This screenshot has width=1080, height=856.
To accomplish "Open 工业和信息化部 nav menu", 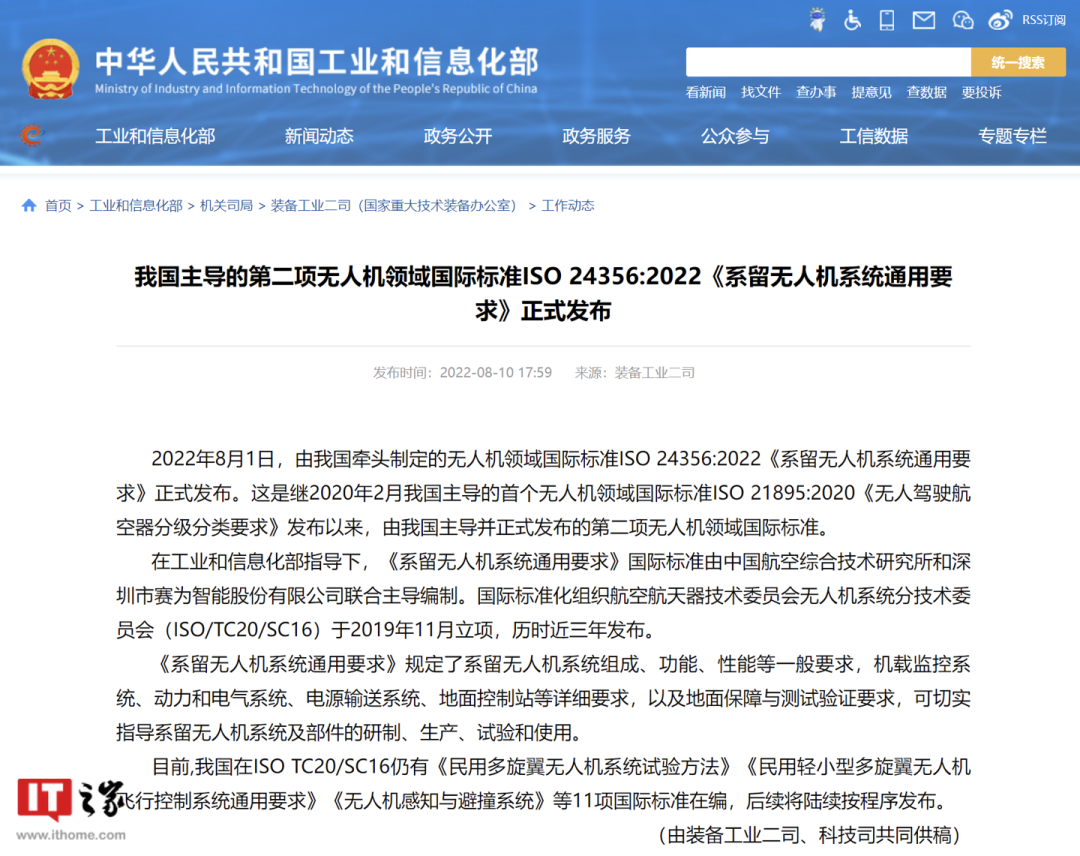I will 155,136.
